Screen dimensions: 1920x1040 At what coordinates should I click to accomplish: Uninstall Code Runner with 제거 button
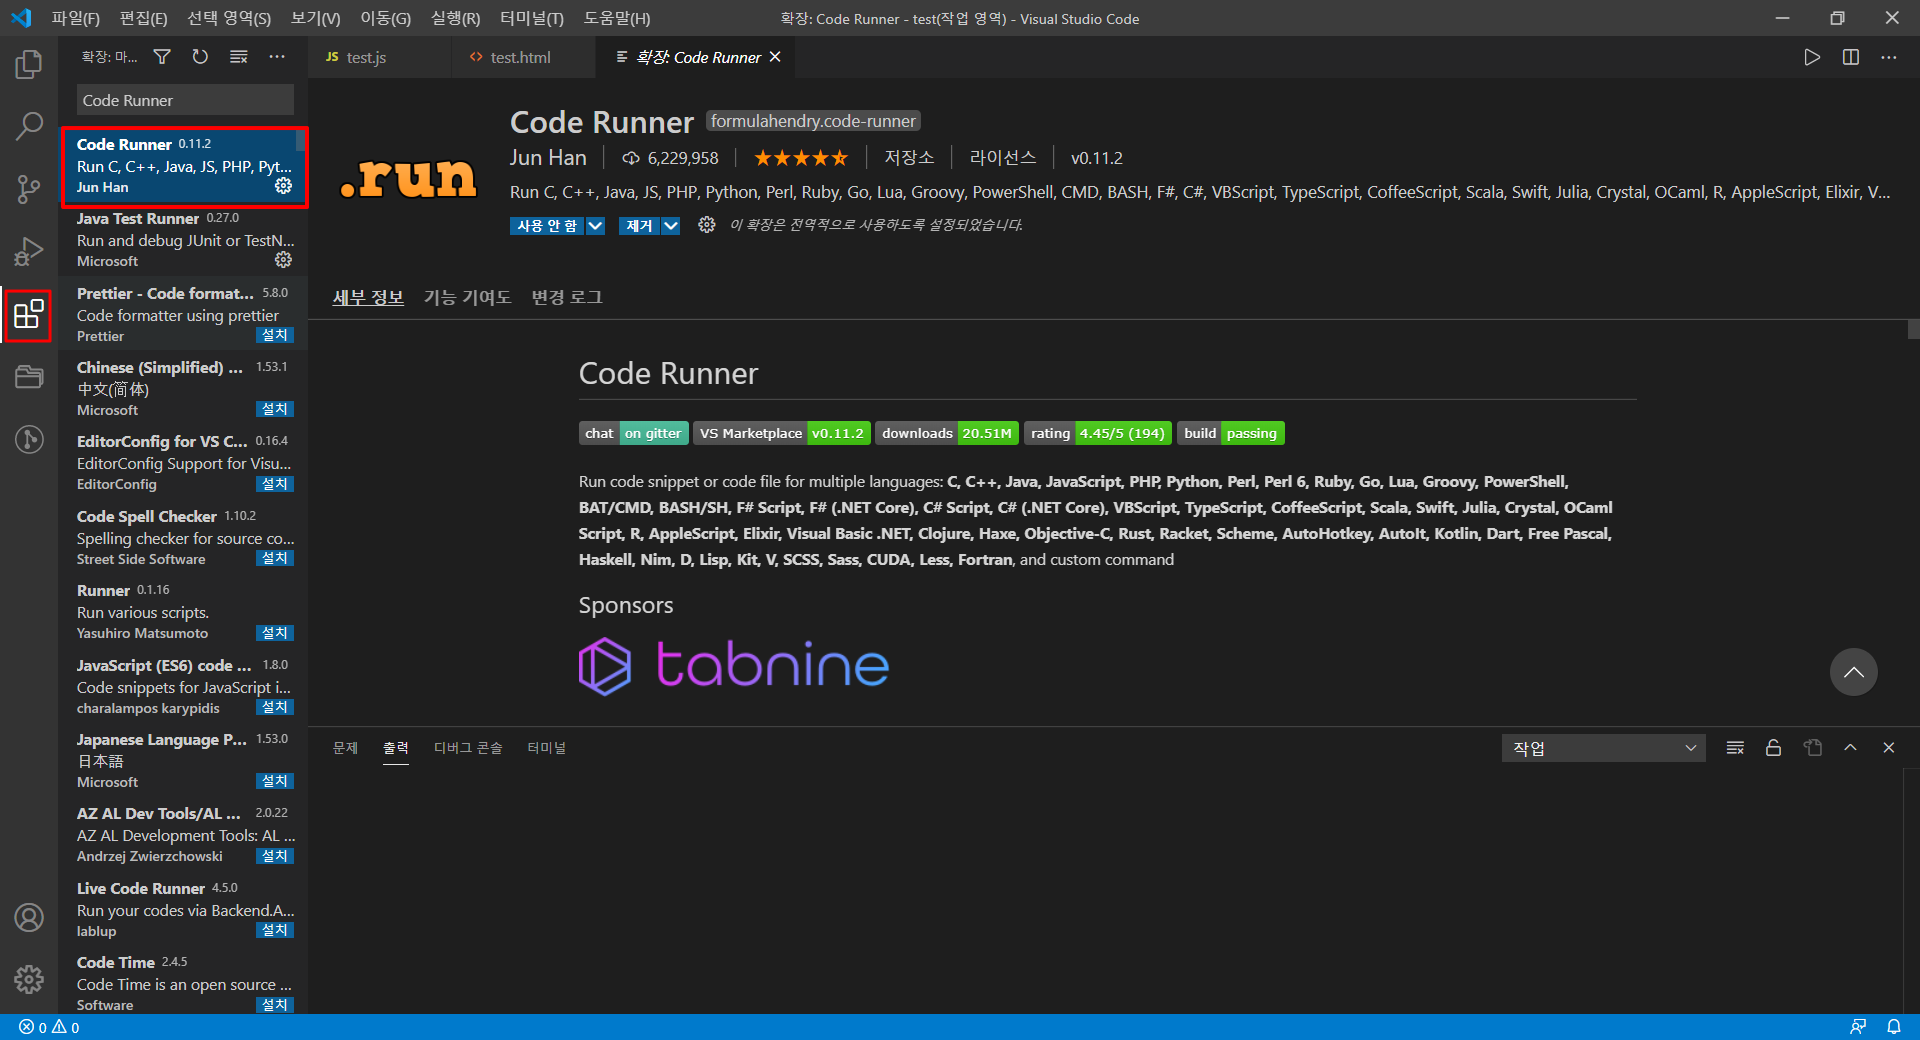pyautogui.click(x=640, y=226)
